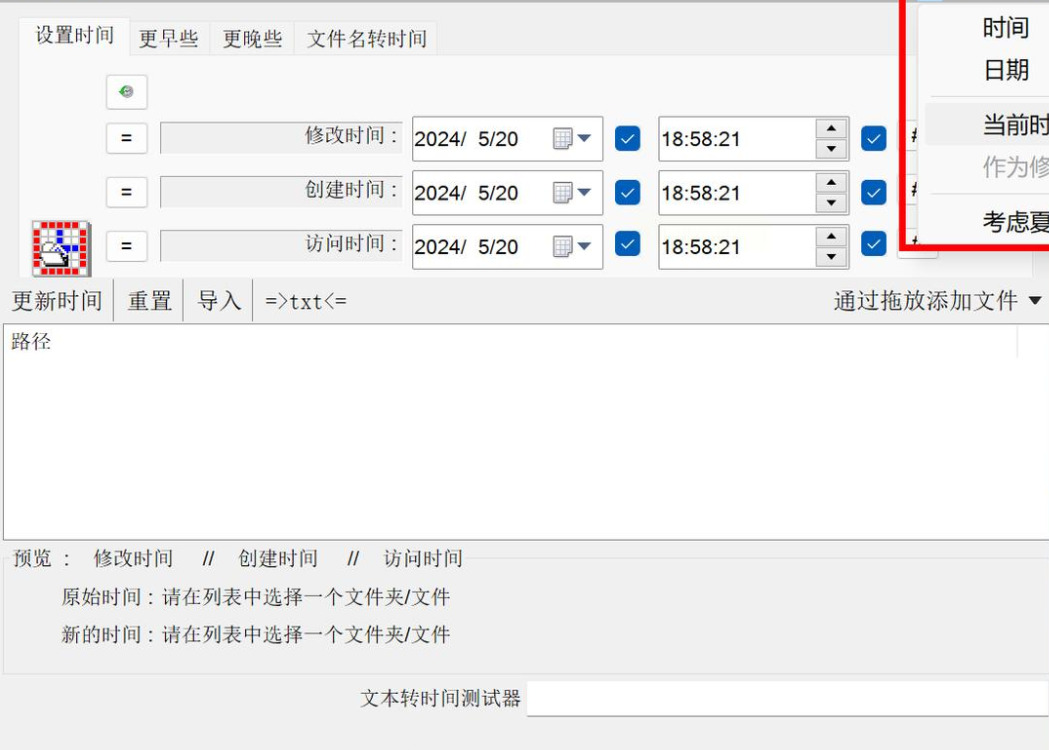This screenshot has height=750, width=1049.
Task: Click the red-bordered folder app icon
Action: (x=61, y=248)
